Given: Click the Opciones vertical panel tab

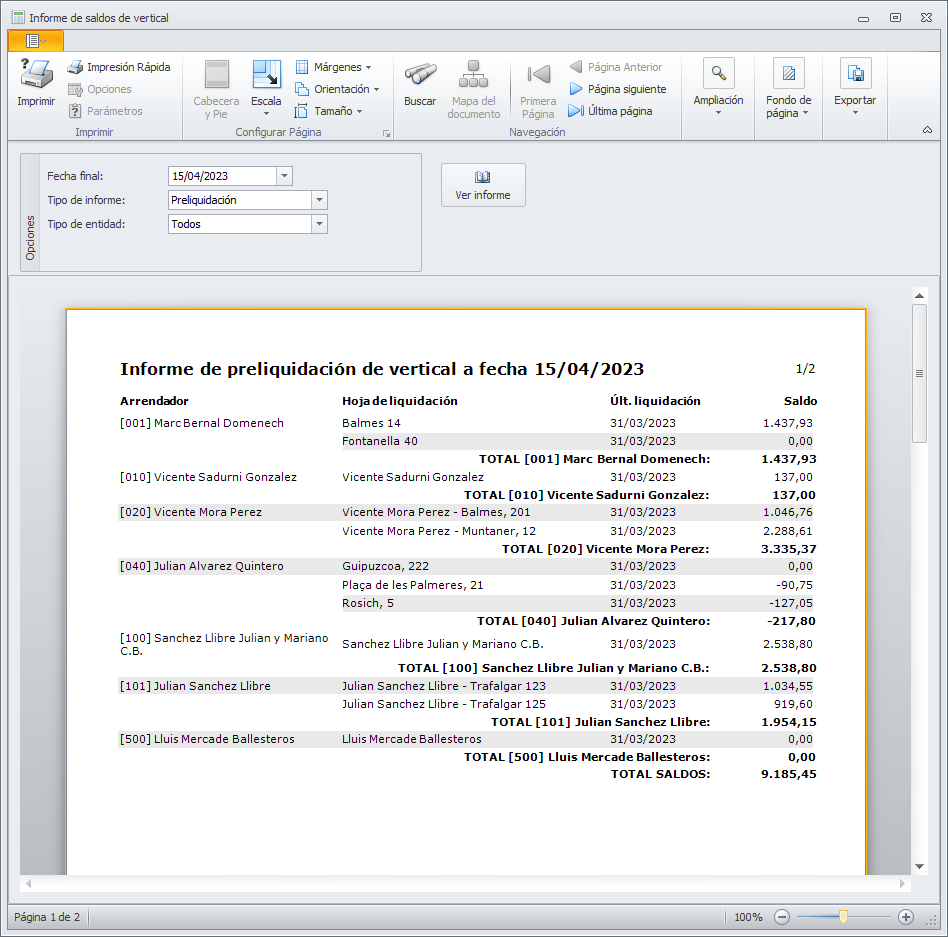Looking at the screenshot, I should (30, 212).
